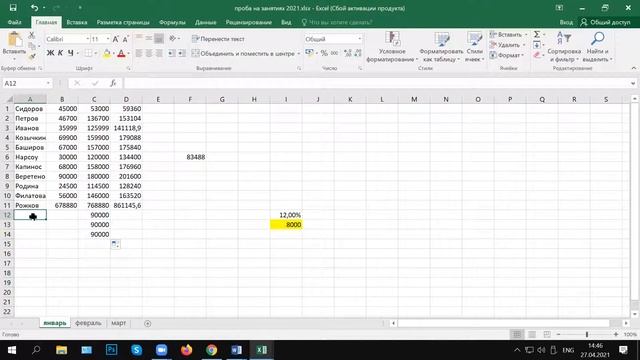Open Format as Table (Форматировать как таблицу)
This screenshot has width=640, height=360.
click(x=441, y=47)
